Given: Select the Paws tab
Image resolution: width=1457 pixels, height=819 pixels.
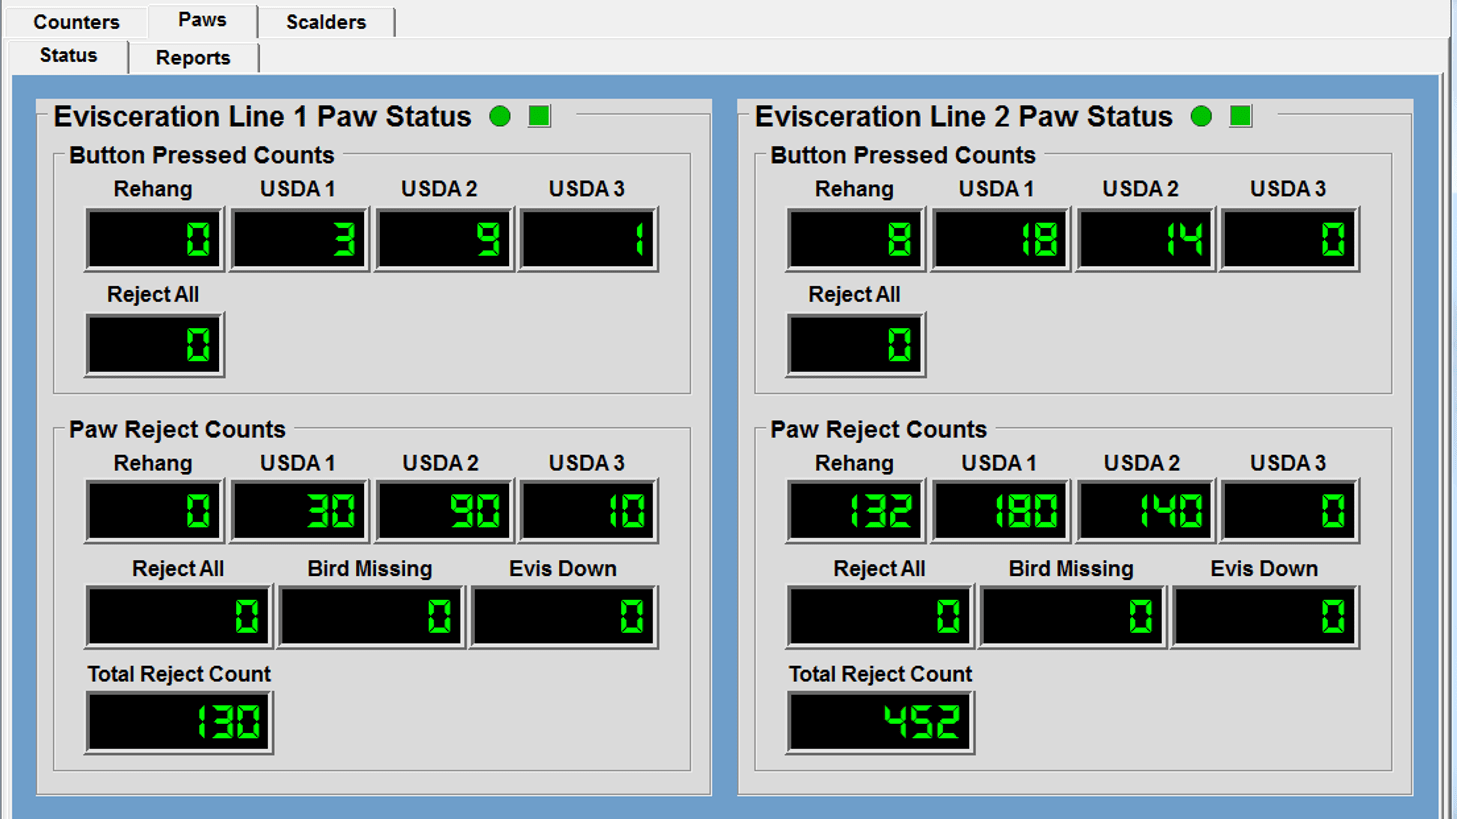Looking at the screenshot, I should (x=203, y=20).
